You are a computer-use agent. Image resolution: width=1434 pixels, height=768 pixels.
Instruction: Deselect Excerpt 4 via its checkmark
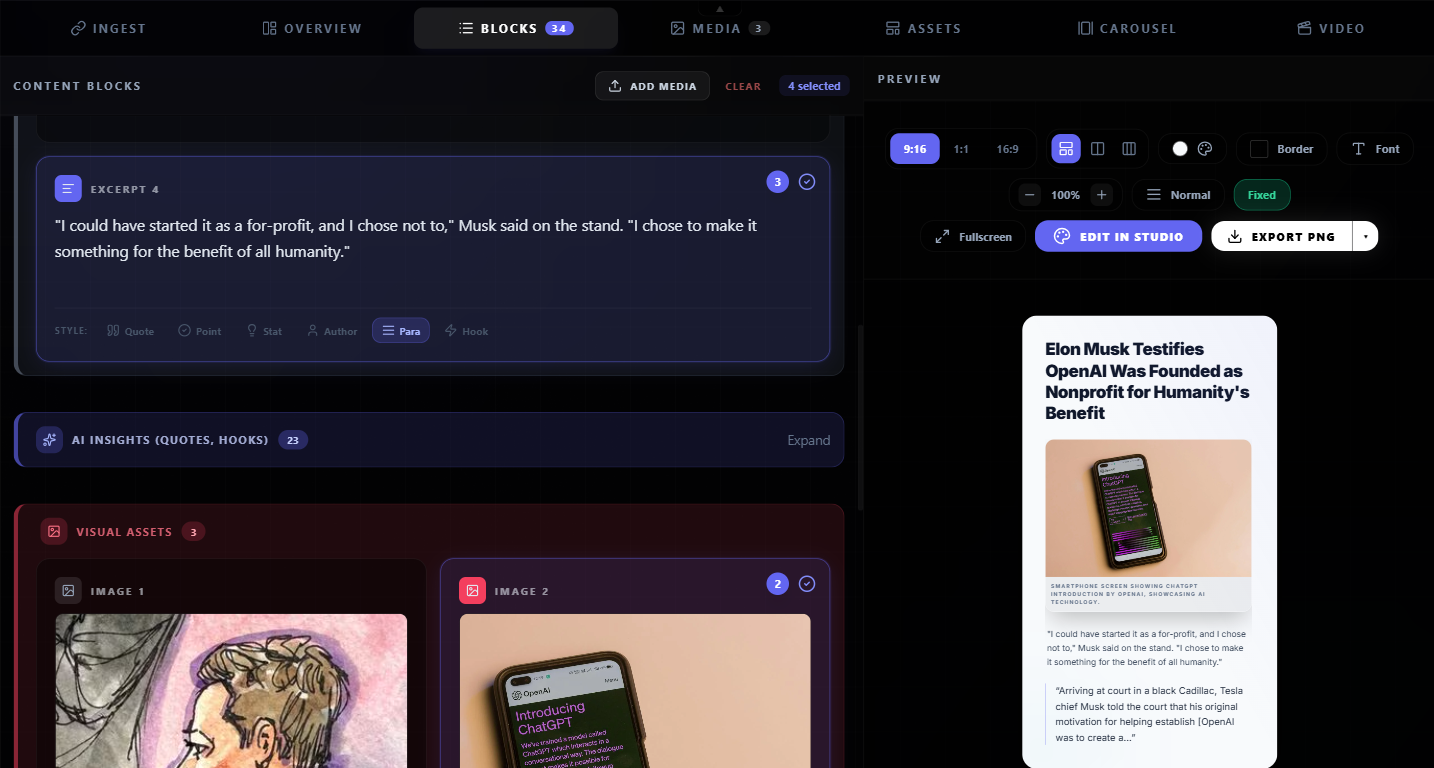coord(807,182)
